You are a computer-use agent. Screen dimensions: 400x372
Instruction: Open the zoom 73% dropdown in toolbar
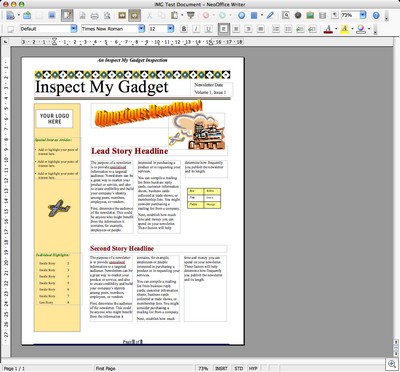tap(363, 15)
